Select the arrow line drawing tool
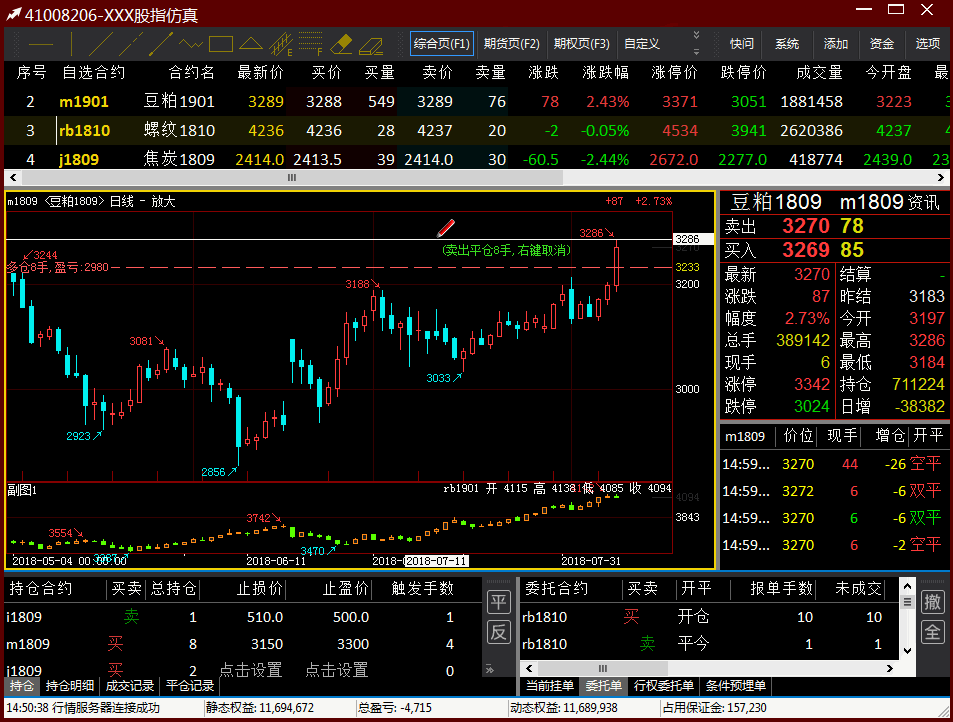 pos(160,44)
